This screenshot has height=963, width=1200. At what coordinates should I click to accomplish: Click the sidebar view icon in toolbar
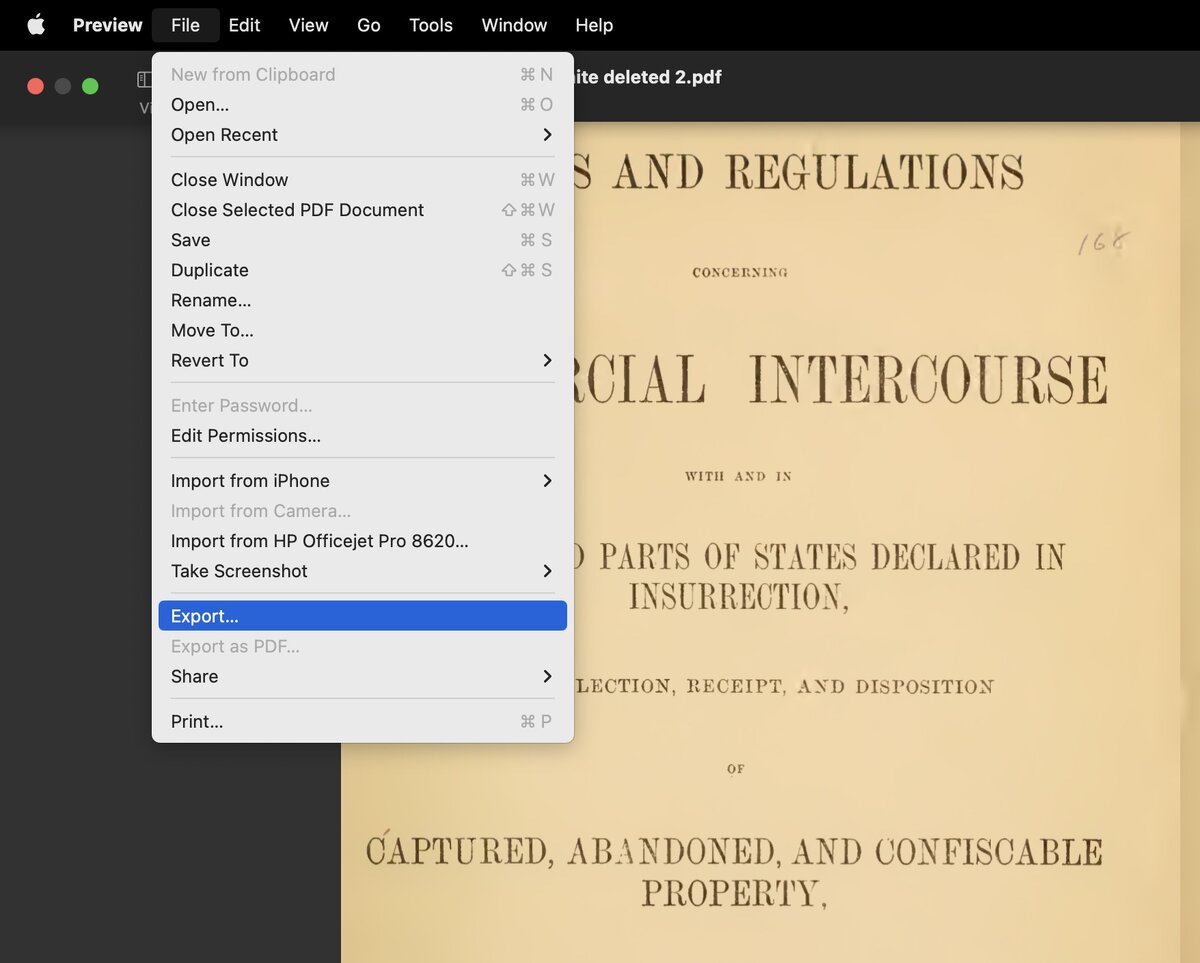144,80
